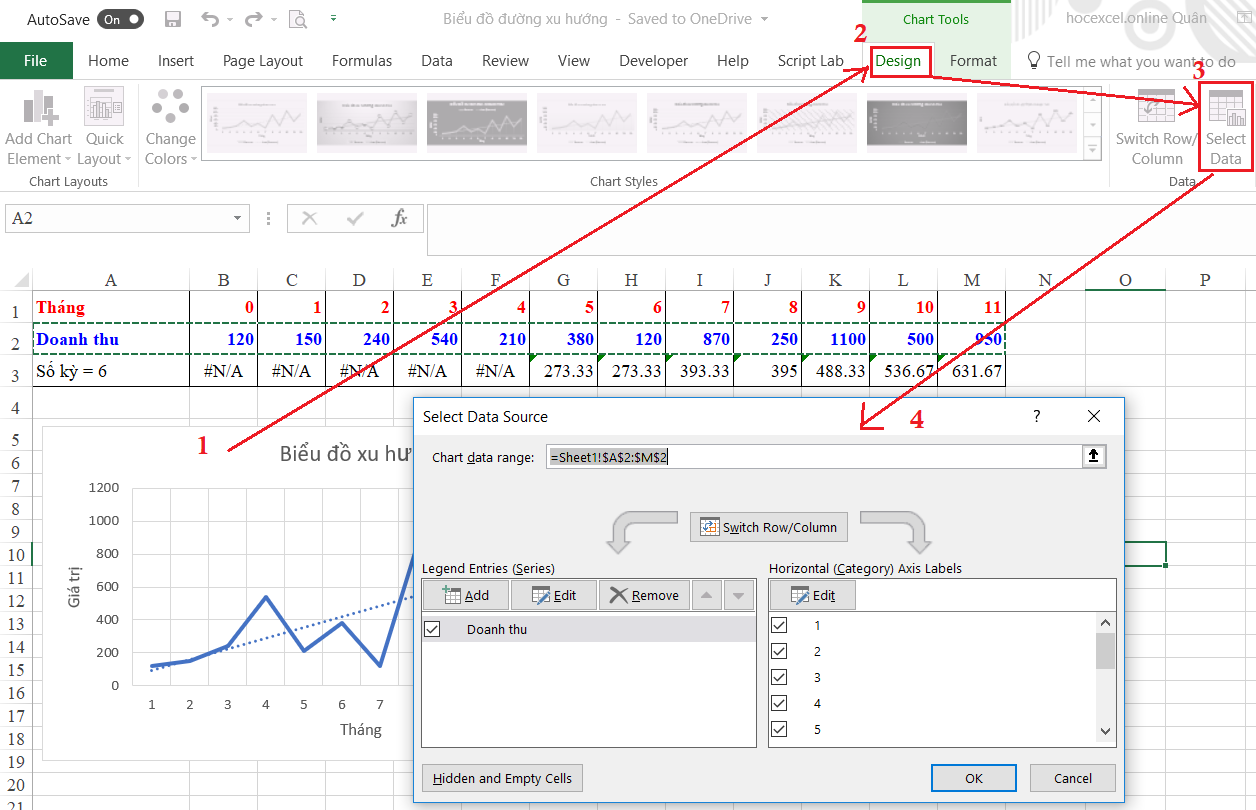Uncheck the Doanh thu series checkbox
Screen dimensions: 1256x810
pos(433,629)
